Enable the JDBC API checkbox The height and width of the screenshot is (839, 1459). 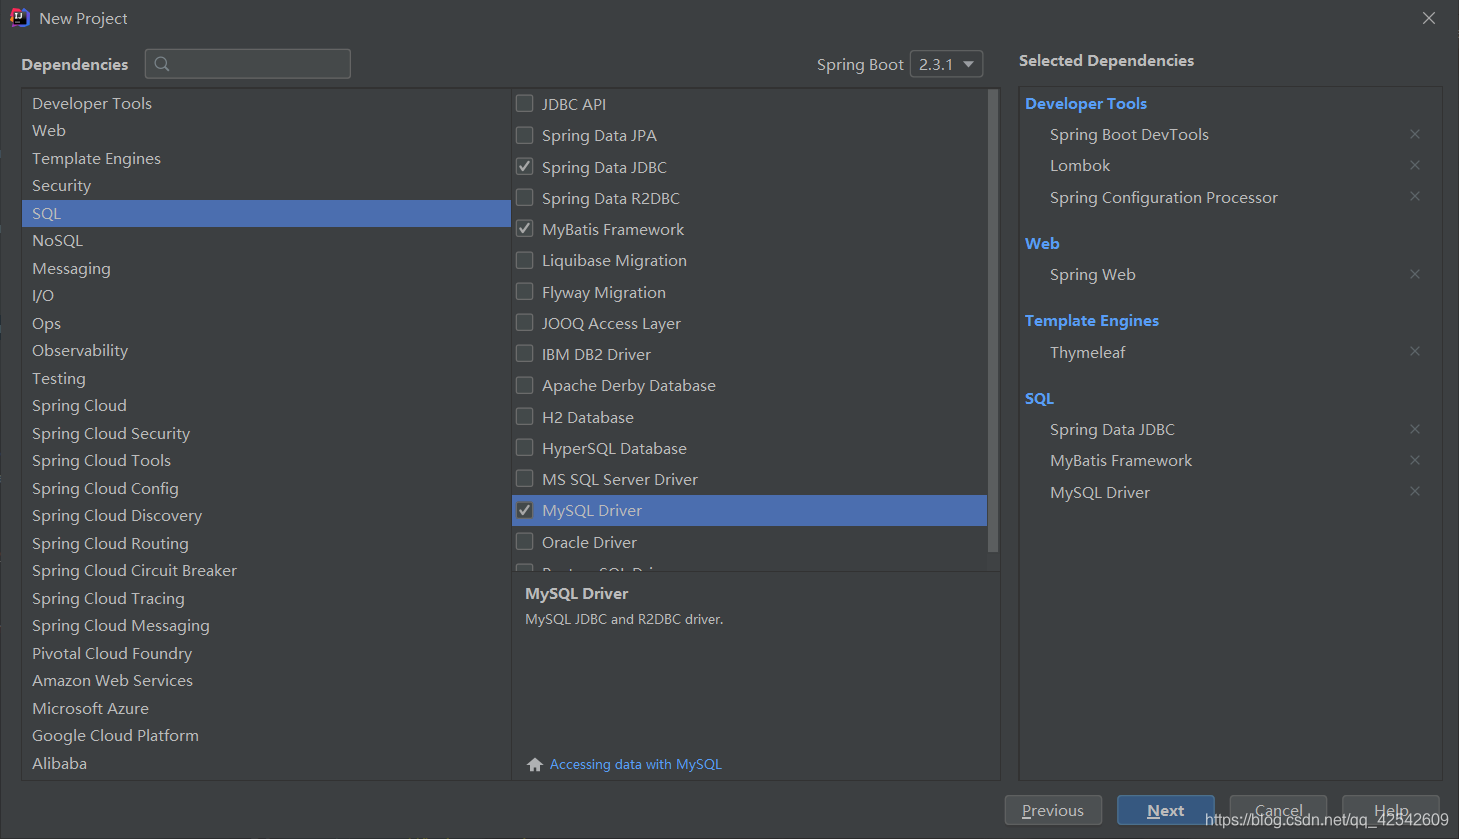coord(524,103)
